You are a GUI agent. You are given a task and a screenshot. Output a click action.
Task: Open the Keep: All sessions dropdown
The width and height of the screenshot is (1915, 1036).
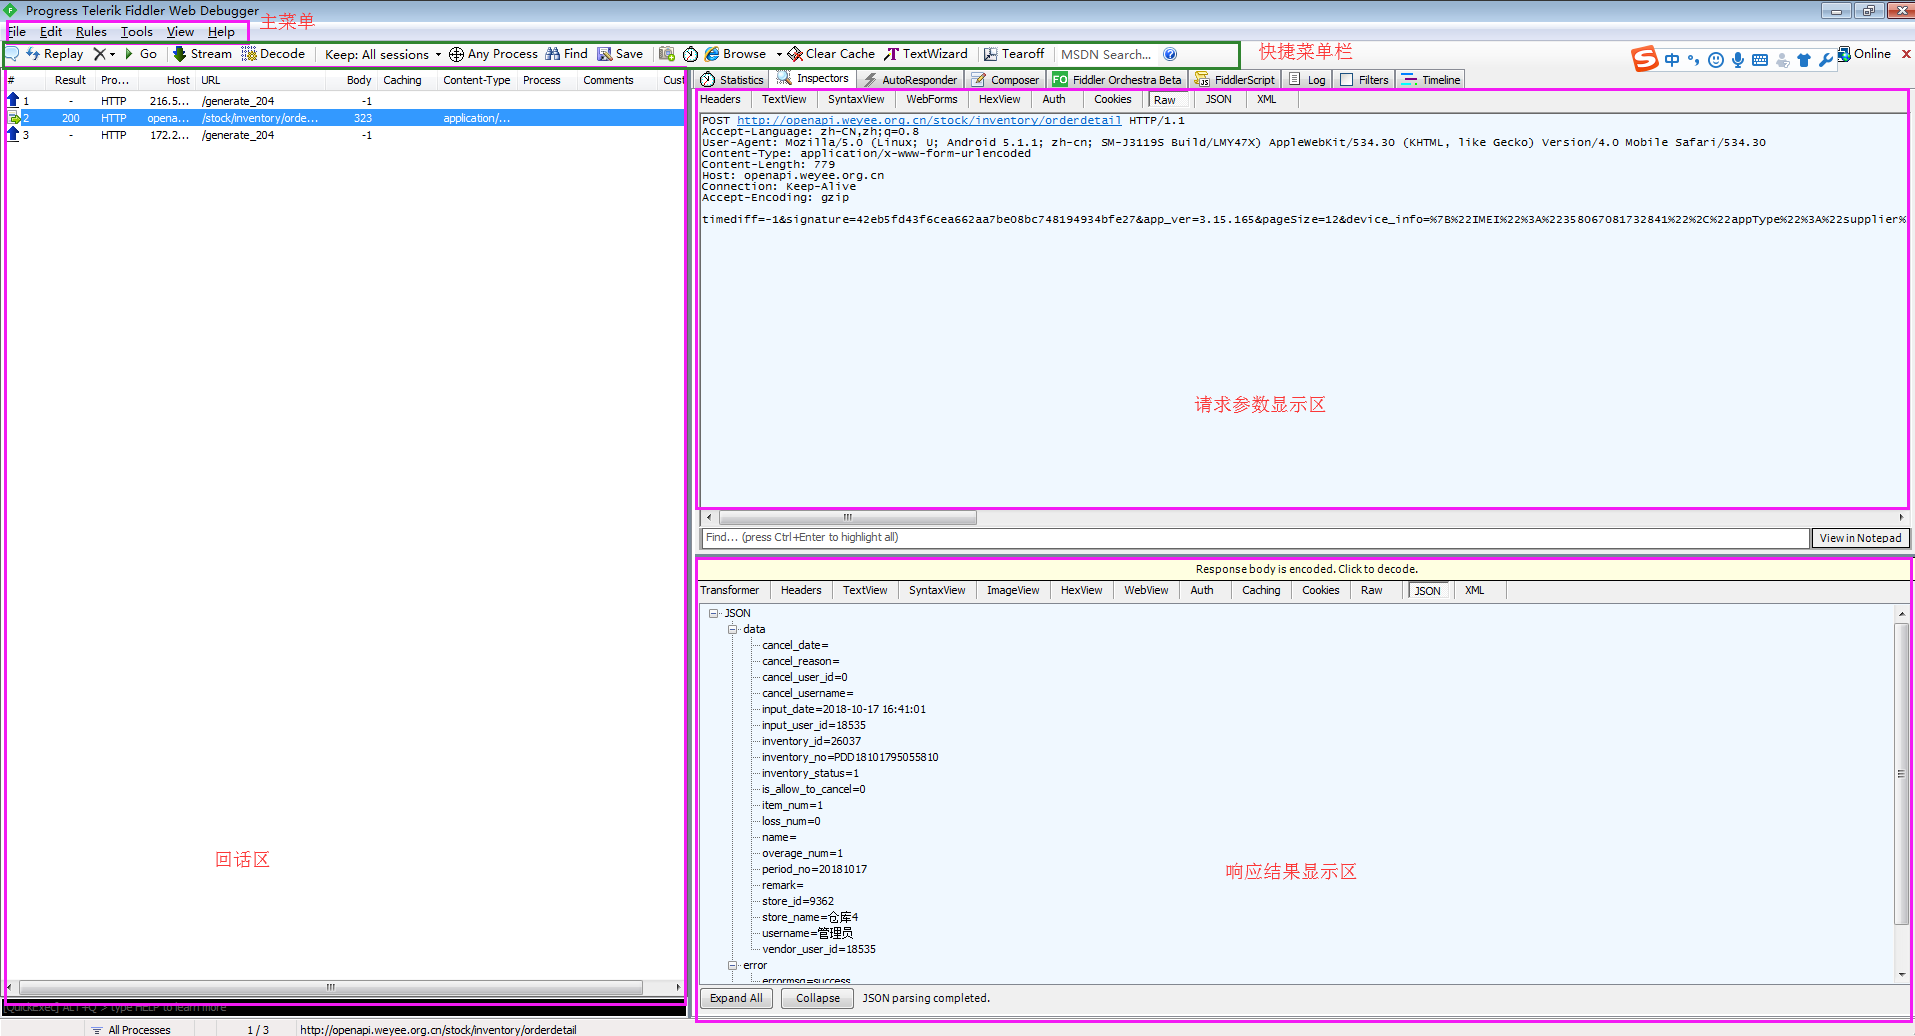383,54
